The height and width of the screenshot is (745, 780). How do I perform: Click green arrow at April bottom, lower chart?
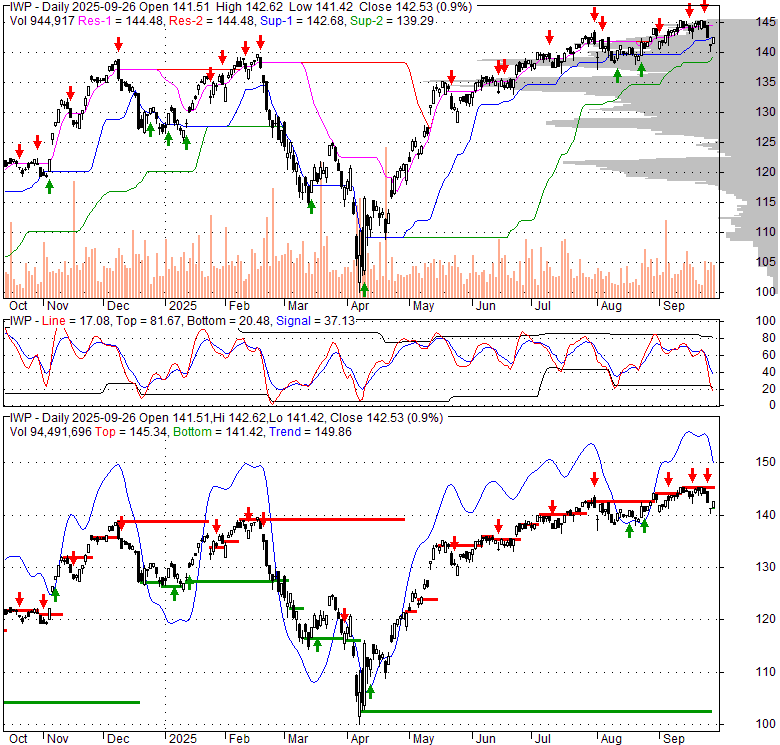click(370, 692)
